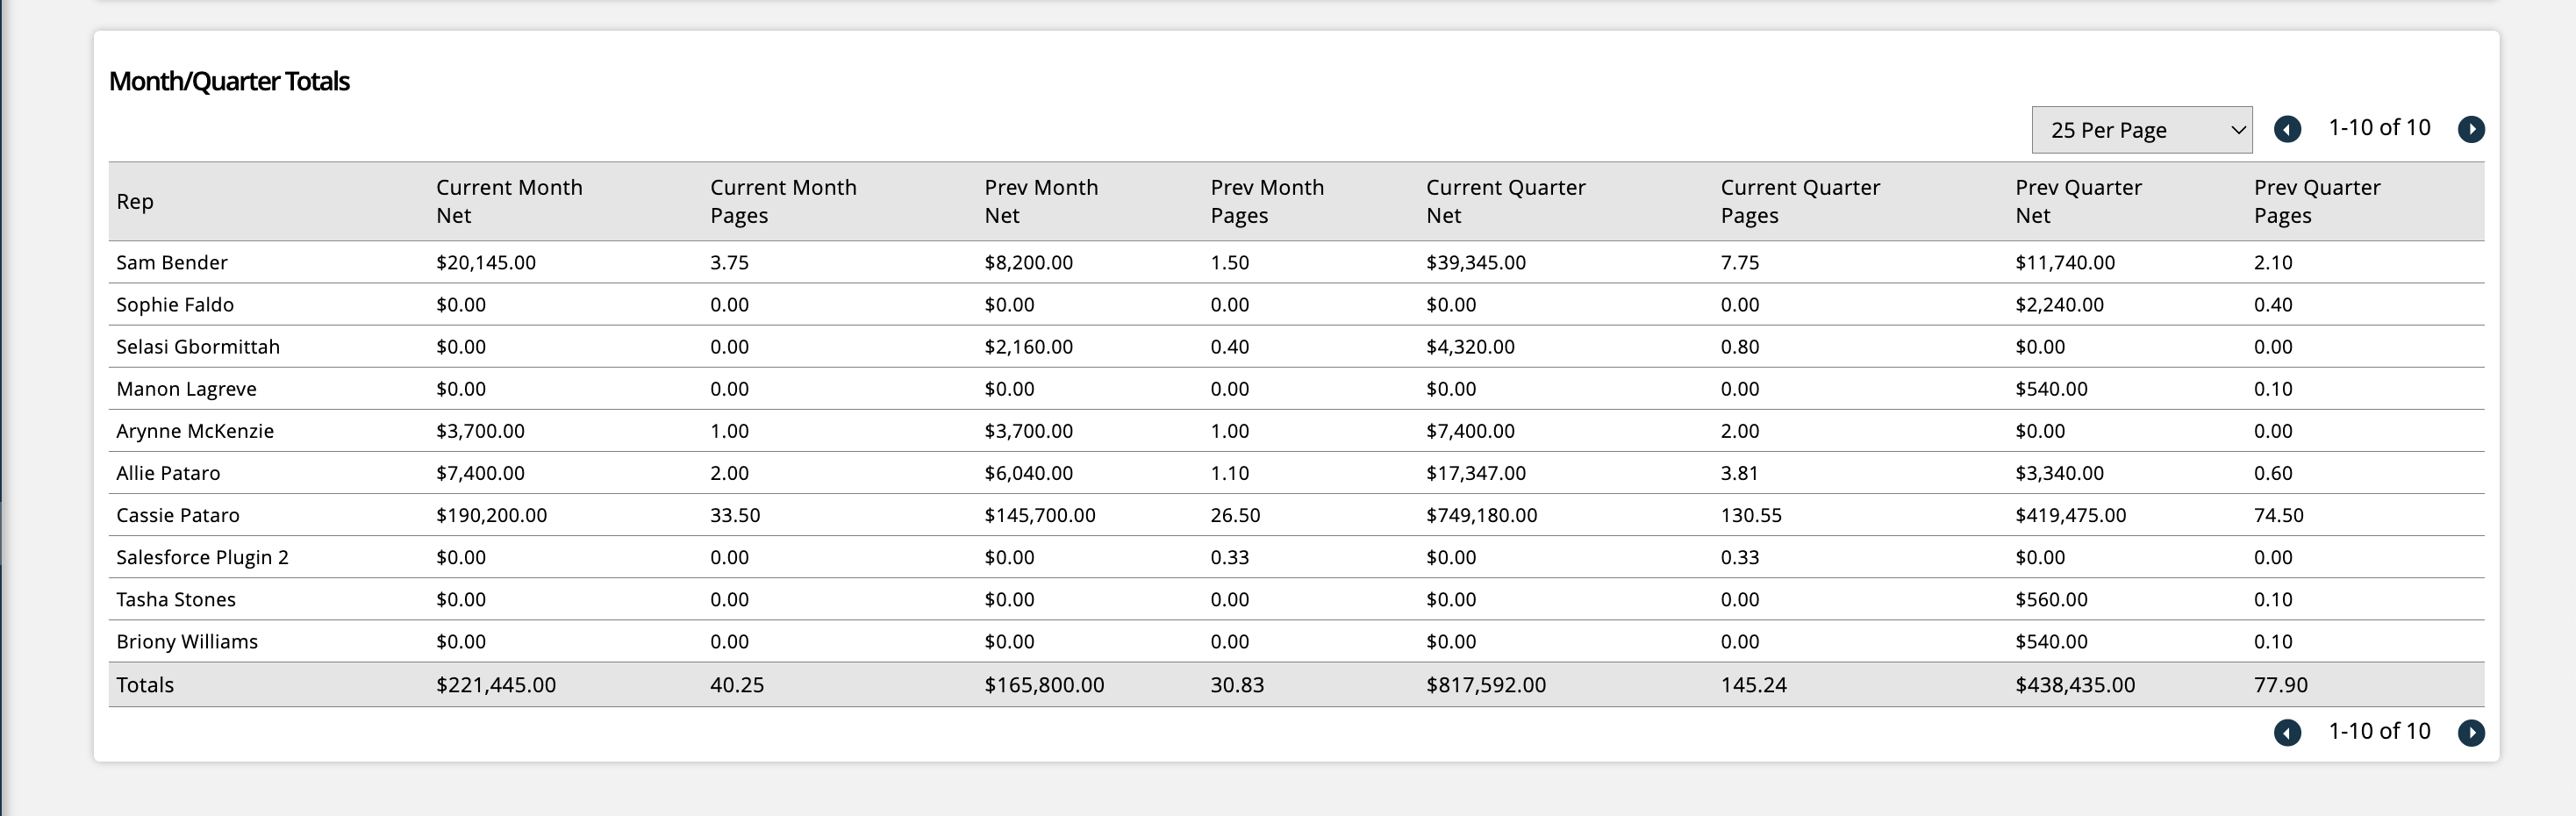Click the Totals summary row
This screenshot has height=816, width=2576.
[x=144, y=685]
